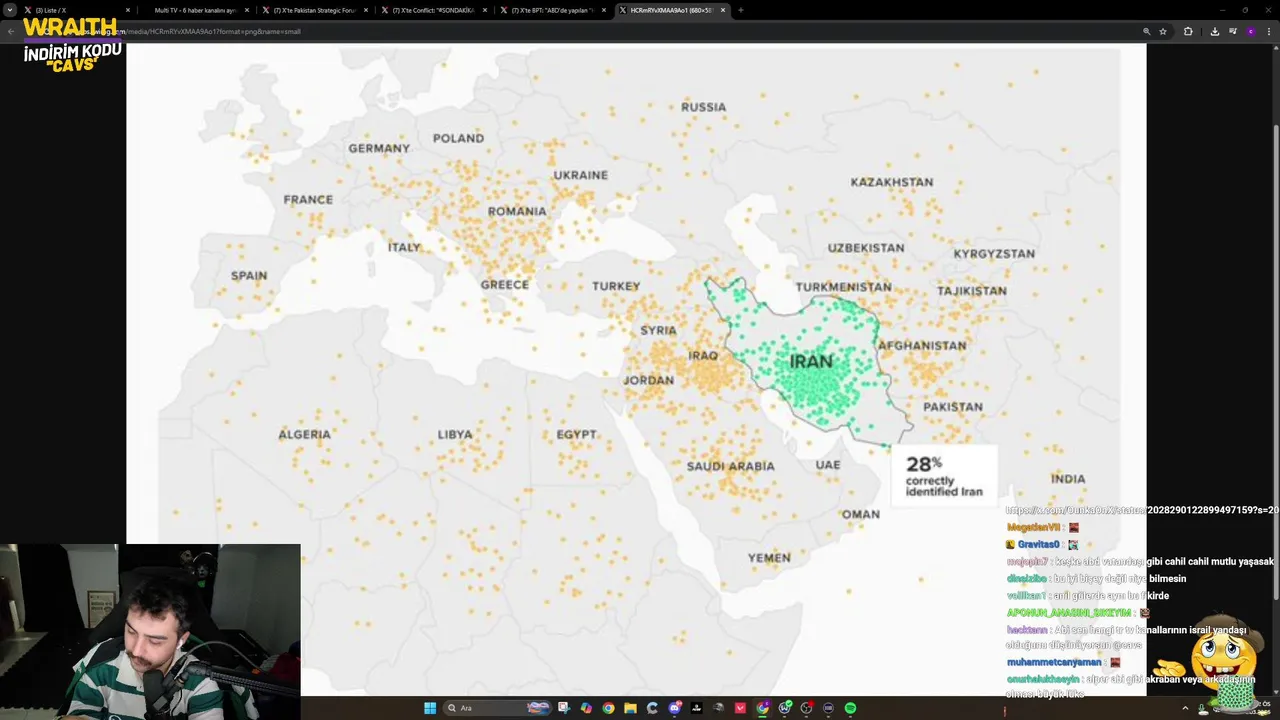Open the red Pocket-style taskbar icon

click(740, 708)
